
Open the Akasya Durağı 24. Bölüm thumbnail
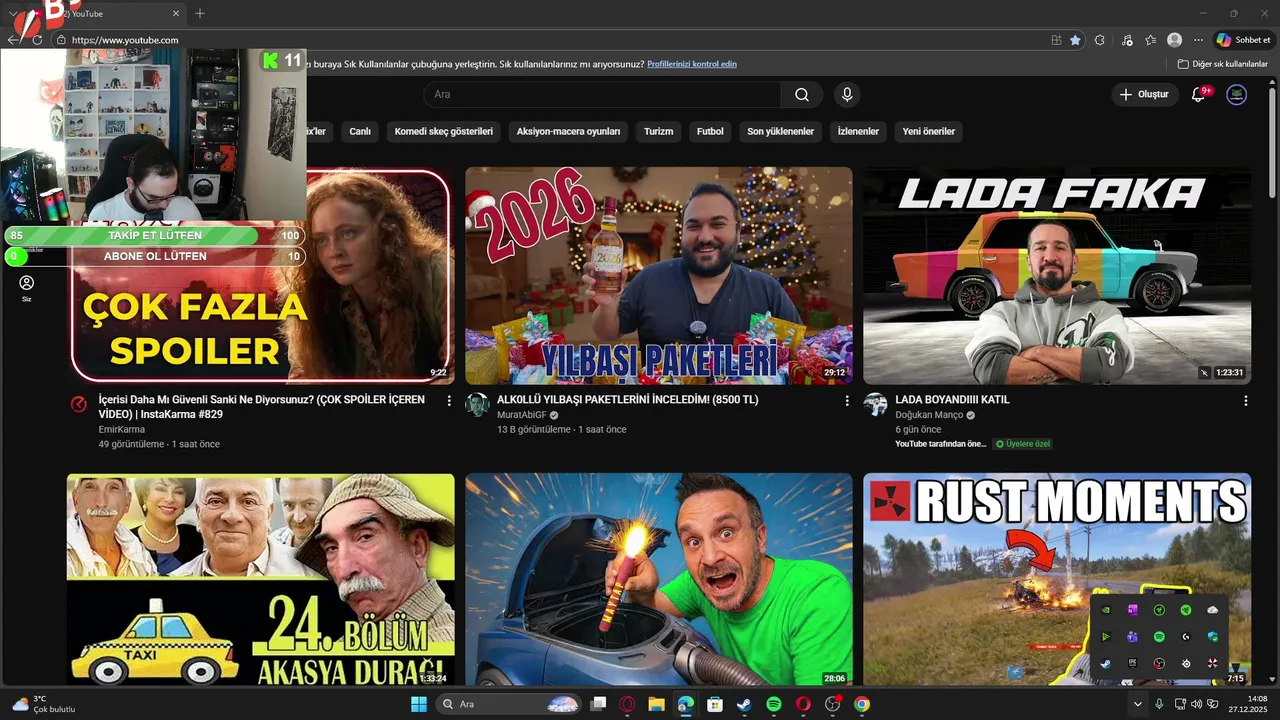(260, 579)
